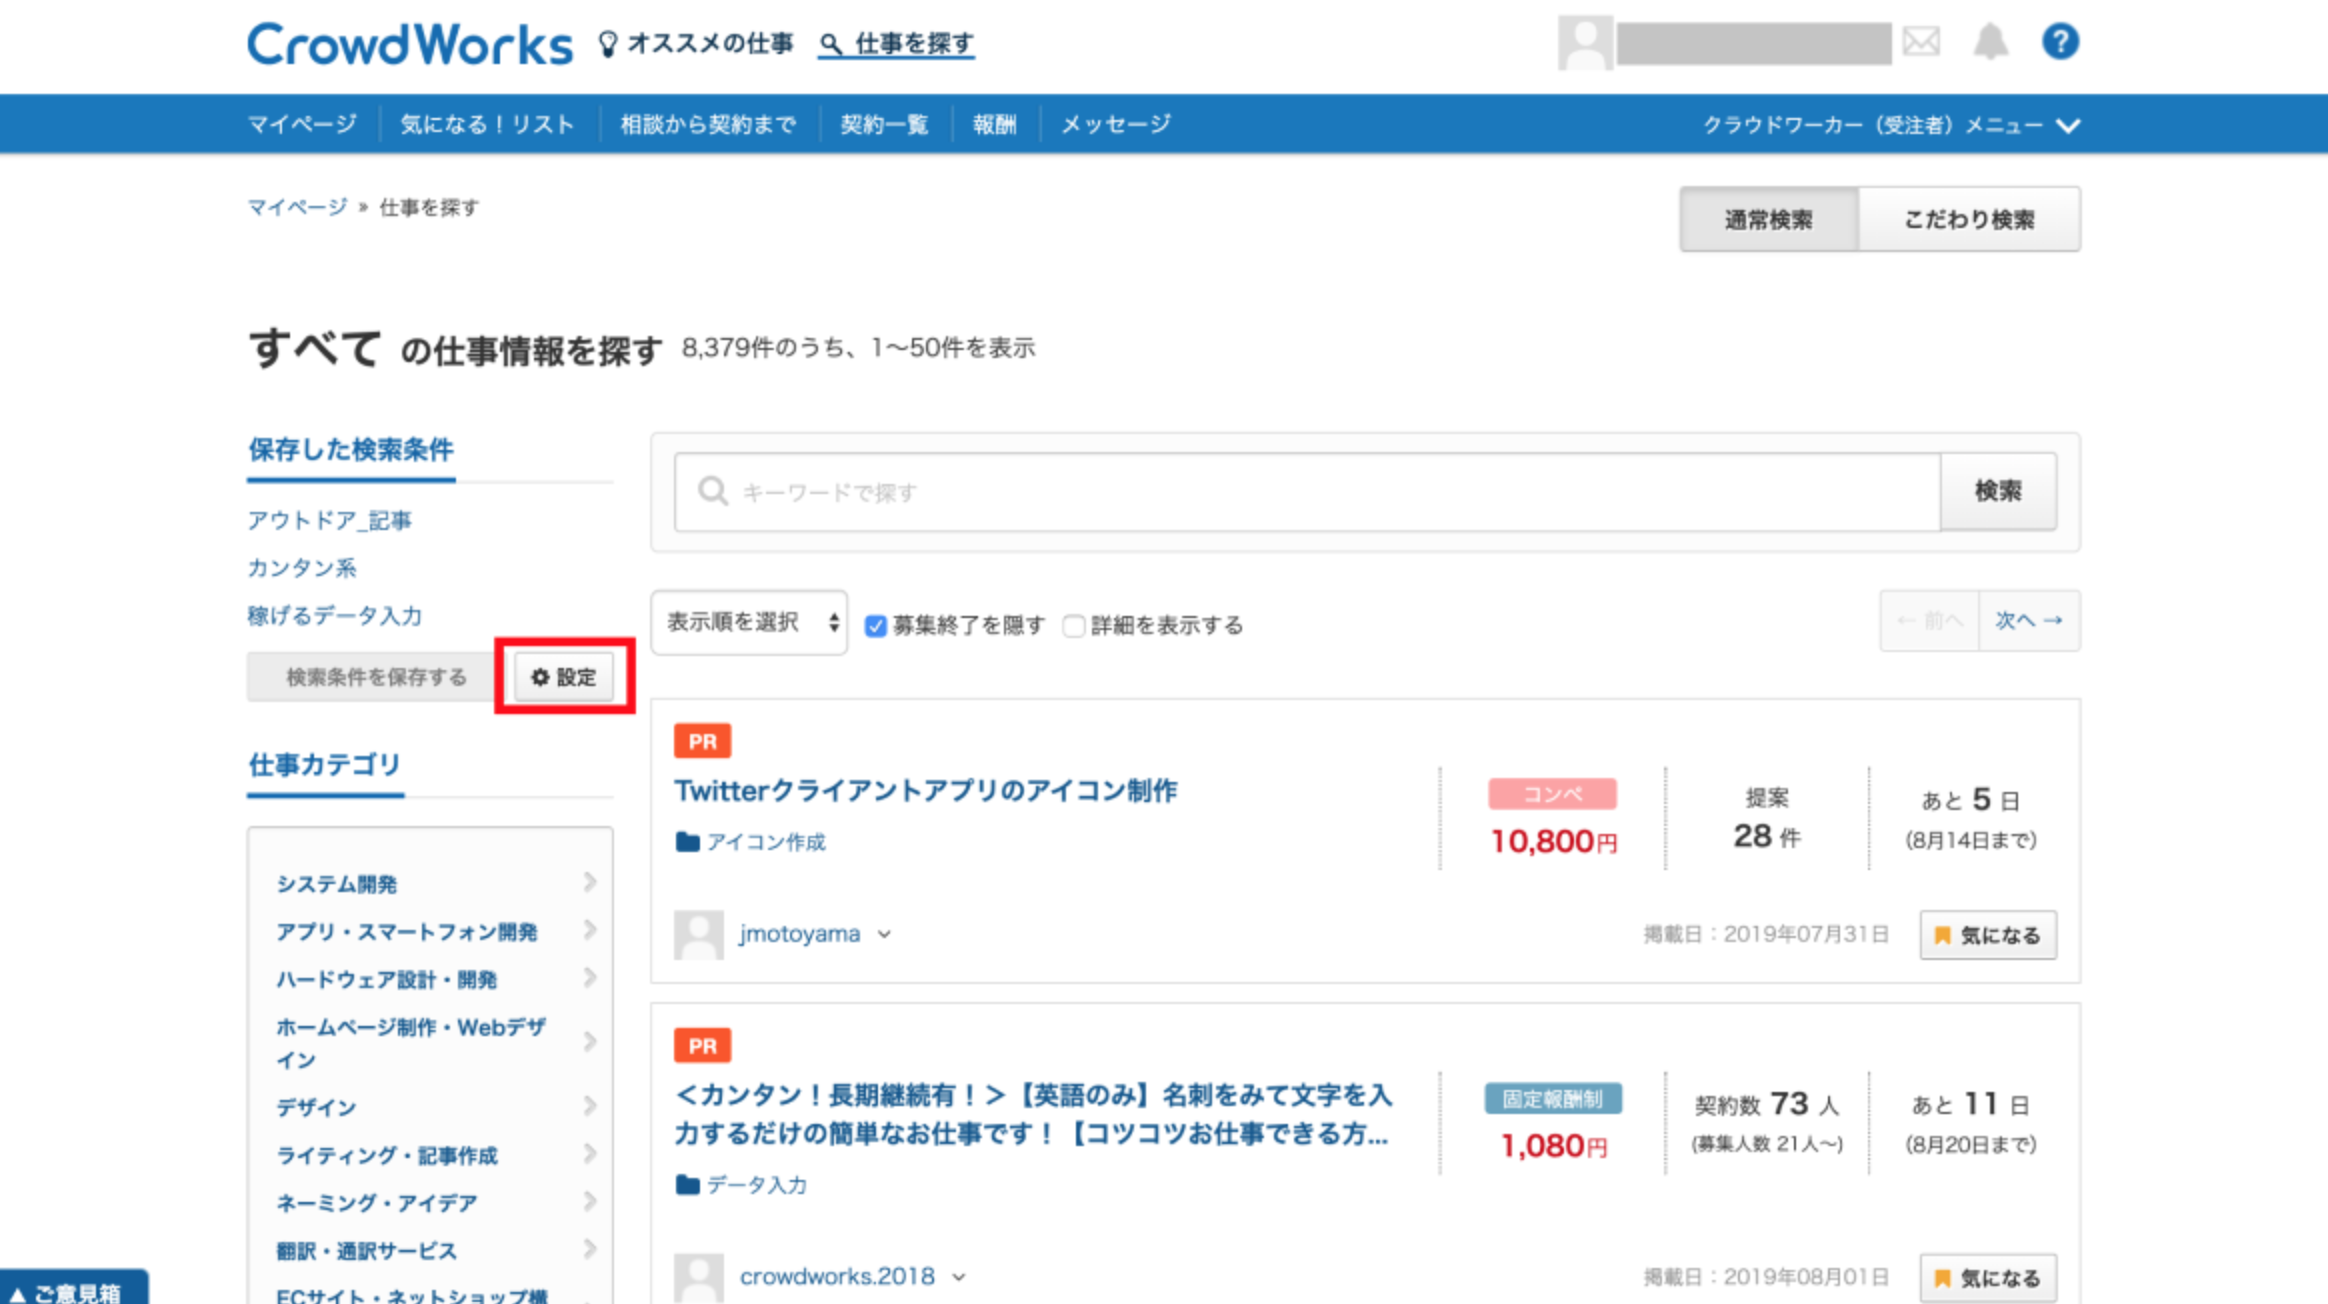Click the 検索 search button
The width and height of the screenshot is (2328, 1304).
point(1997,491)
